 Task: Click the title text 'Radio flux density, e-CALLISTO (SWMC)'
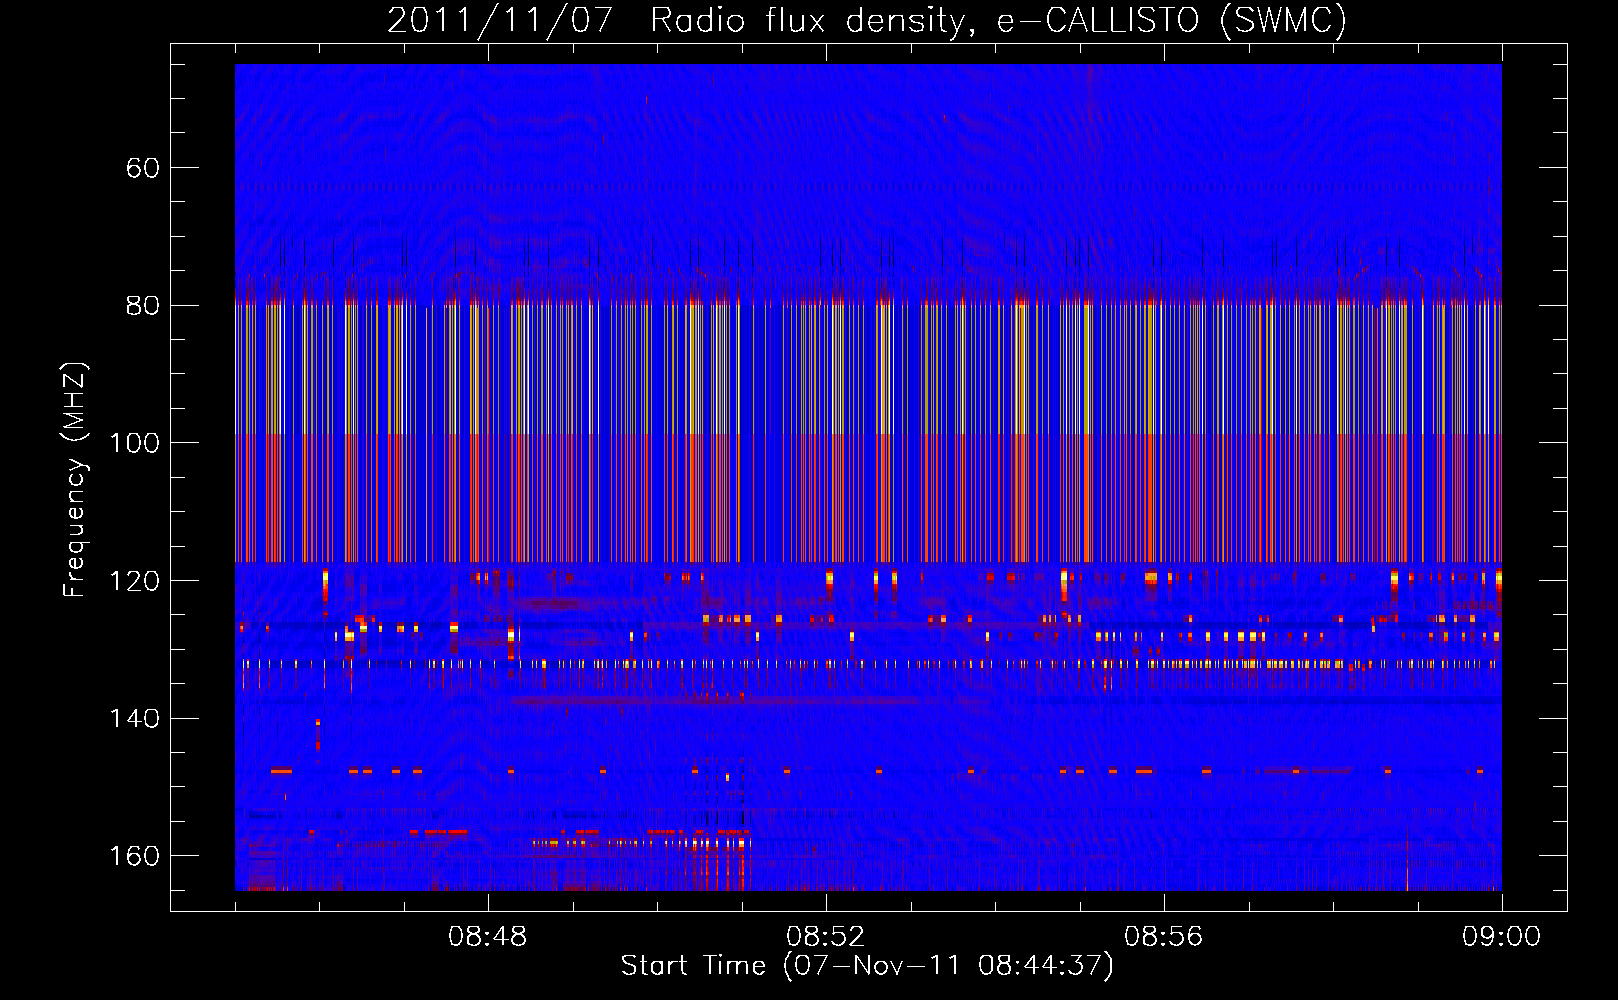click(x=999, y=21)
